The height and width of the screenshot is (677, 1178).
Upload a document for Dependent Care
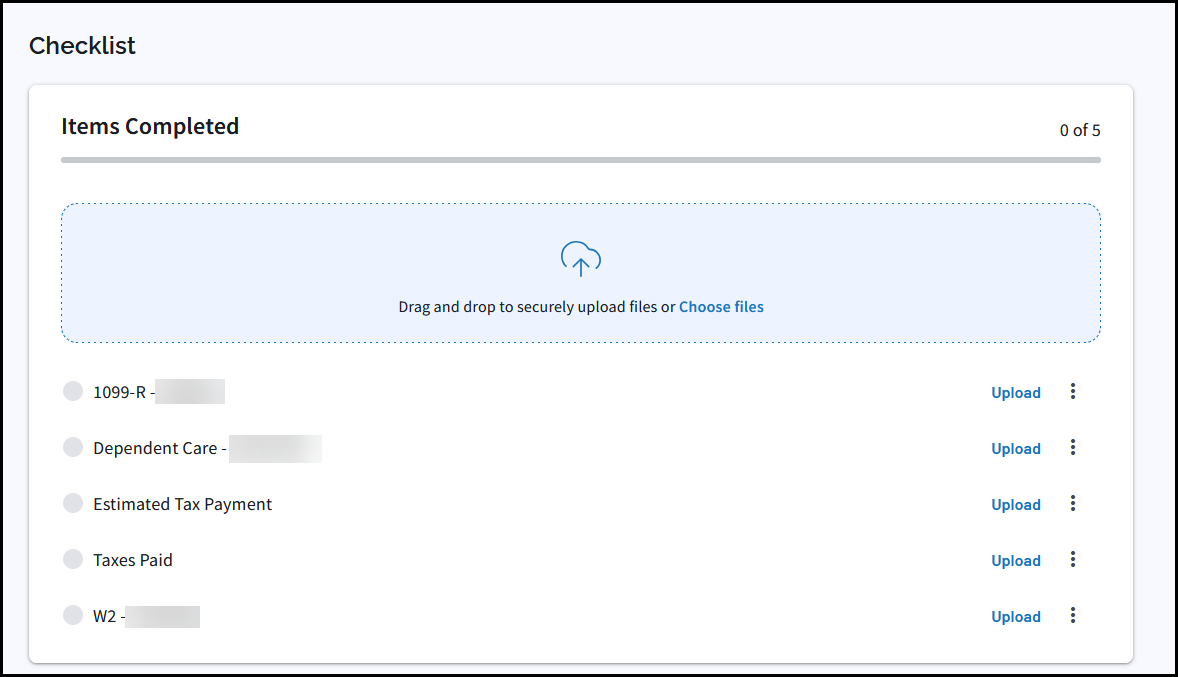coord(1015,449)
